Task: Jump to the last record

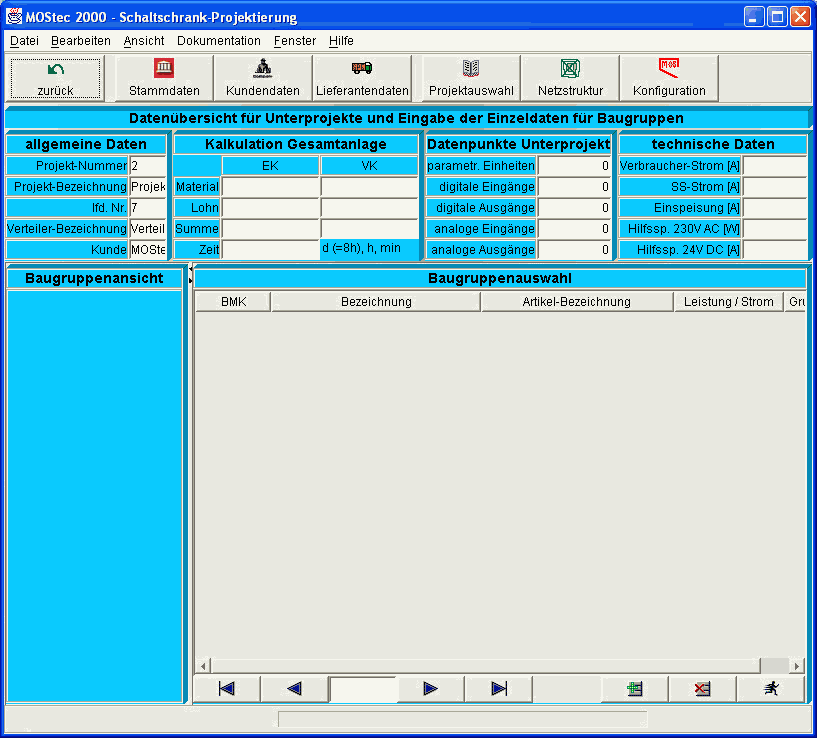Action: [499, 688]
